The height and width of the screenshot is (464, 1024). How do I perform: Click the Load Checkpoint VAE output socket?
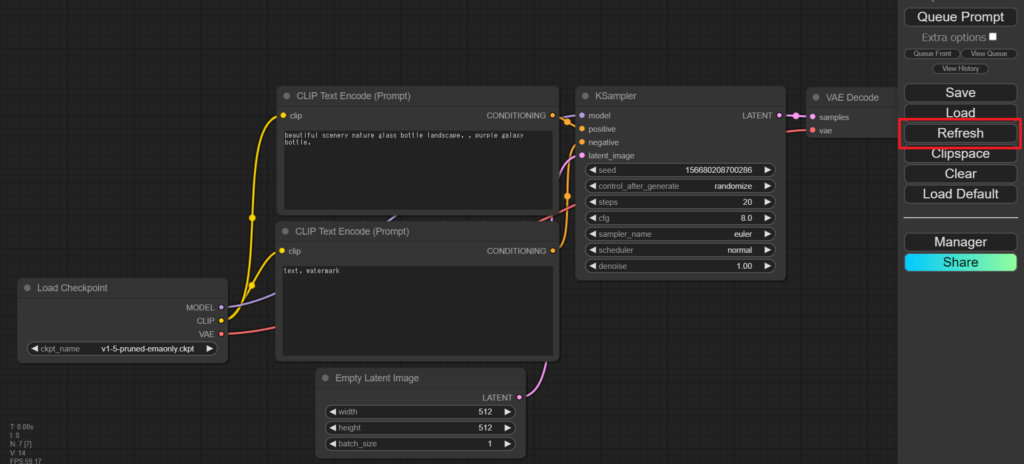click(221, 333)
